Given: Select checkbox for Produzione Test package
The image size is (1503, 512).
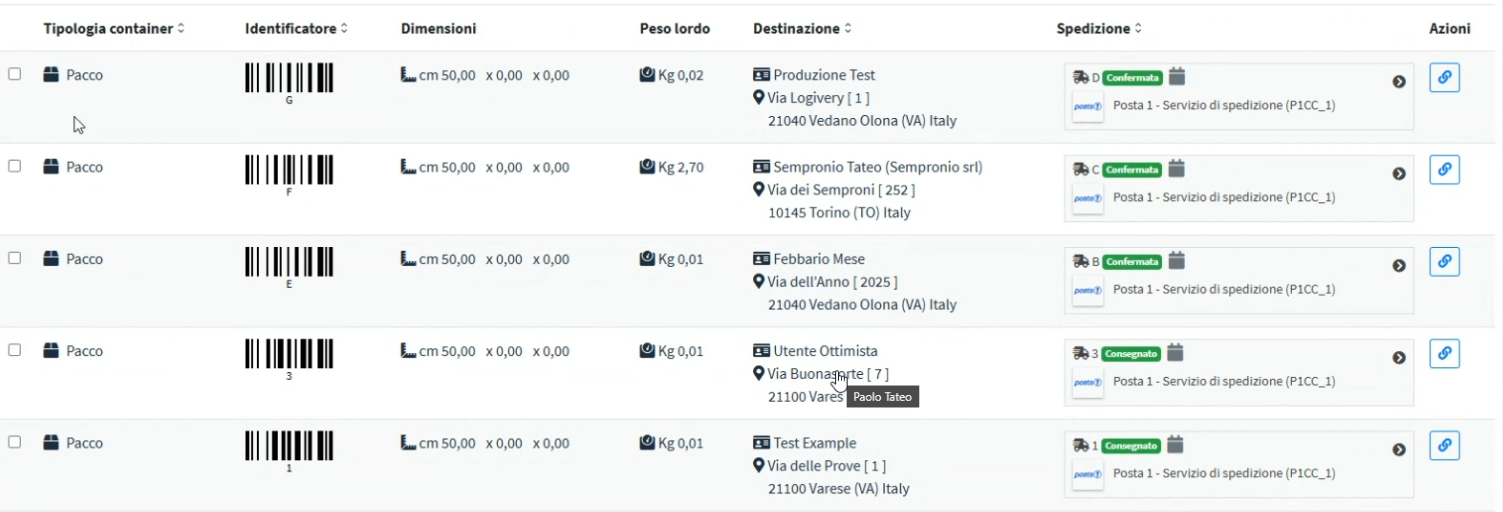Looking at the screenshot, I should [15, 74].
